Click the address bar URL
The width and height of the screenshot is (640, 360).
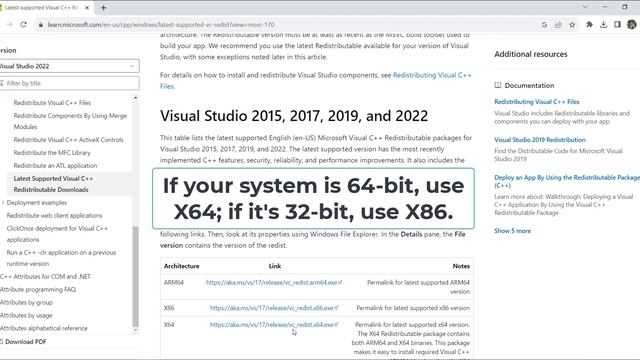161,25
